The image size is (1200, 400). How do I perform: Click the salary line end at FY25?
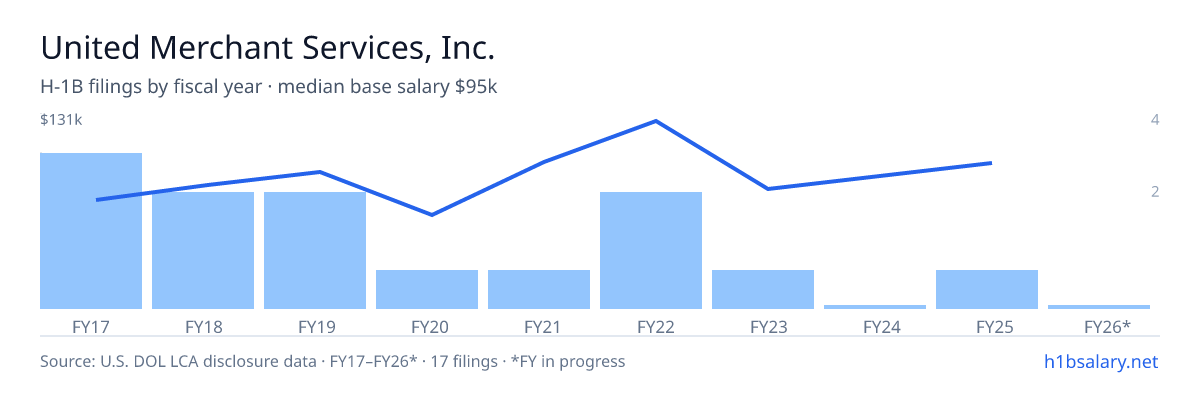991,163
